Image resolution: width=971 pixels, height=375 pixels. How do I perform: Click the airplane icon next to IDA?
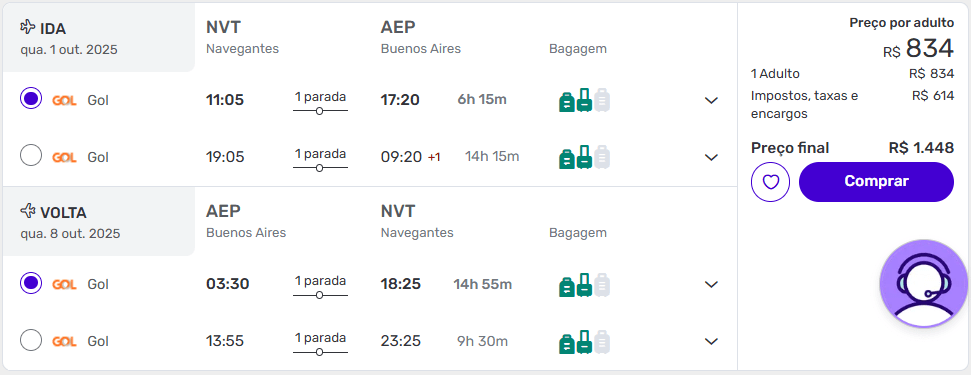pyautogui.click(x=28, y=27)
